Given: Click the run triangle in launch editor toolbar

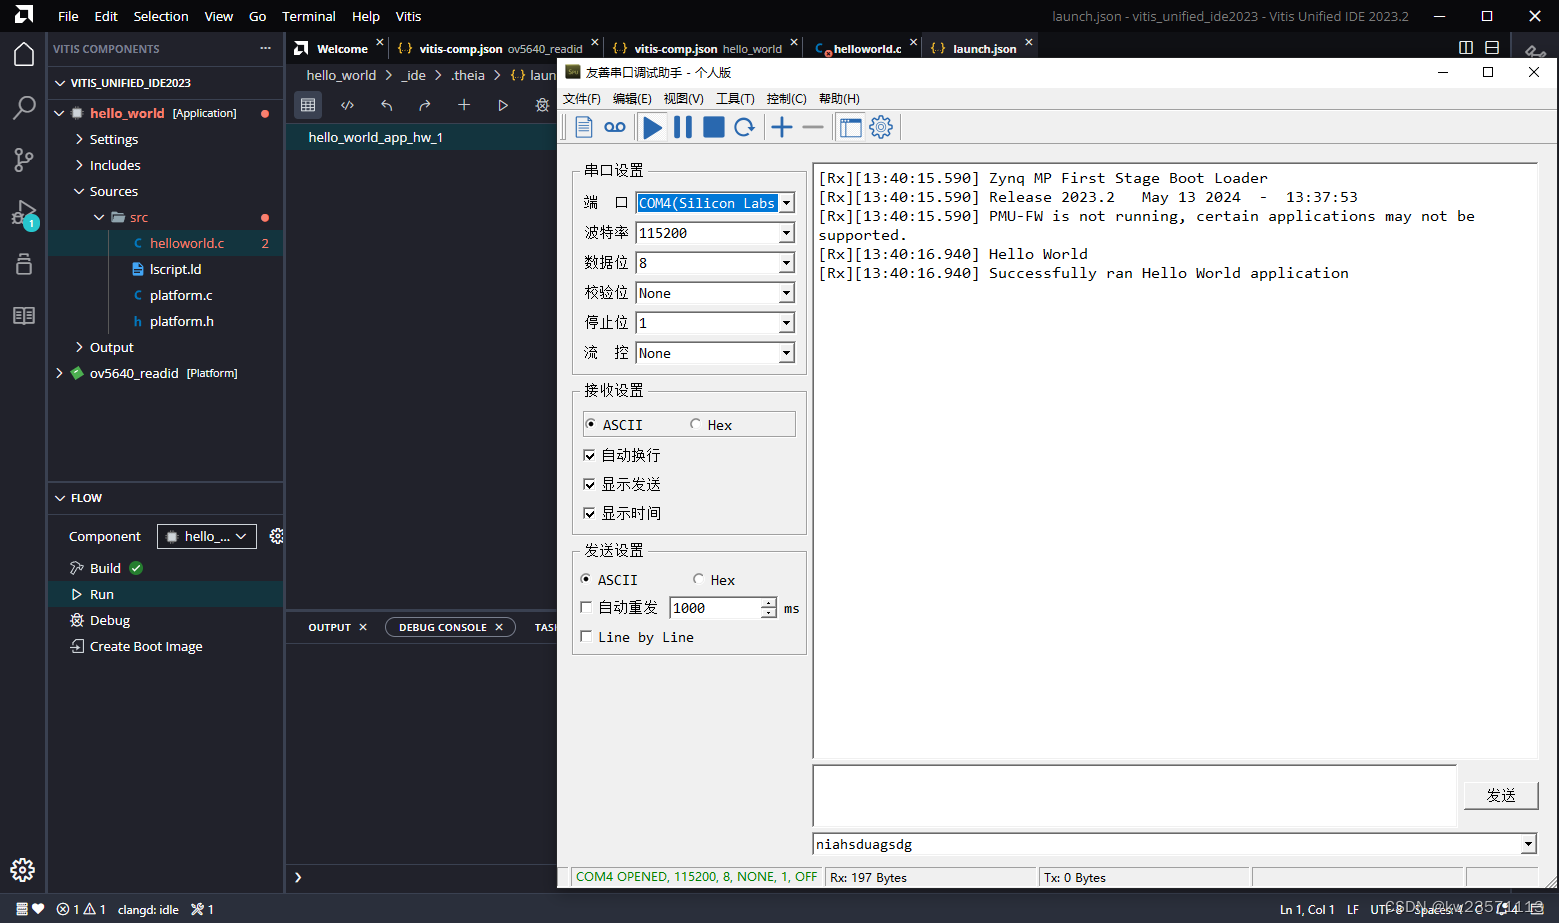Looking at the screenshot, I should click(x=503, y=105).
